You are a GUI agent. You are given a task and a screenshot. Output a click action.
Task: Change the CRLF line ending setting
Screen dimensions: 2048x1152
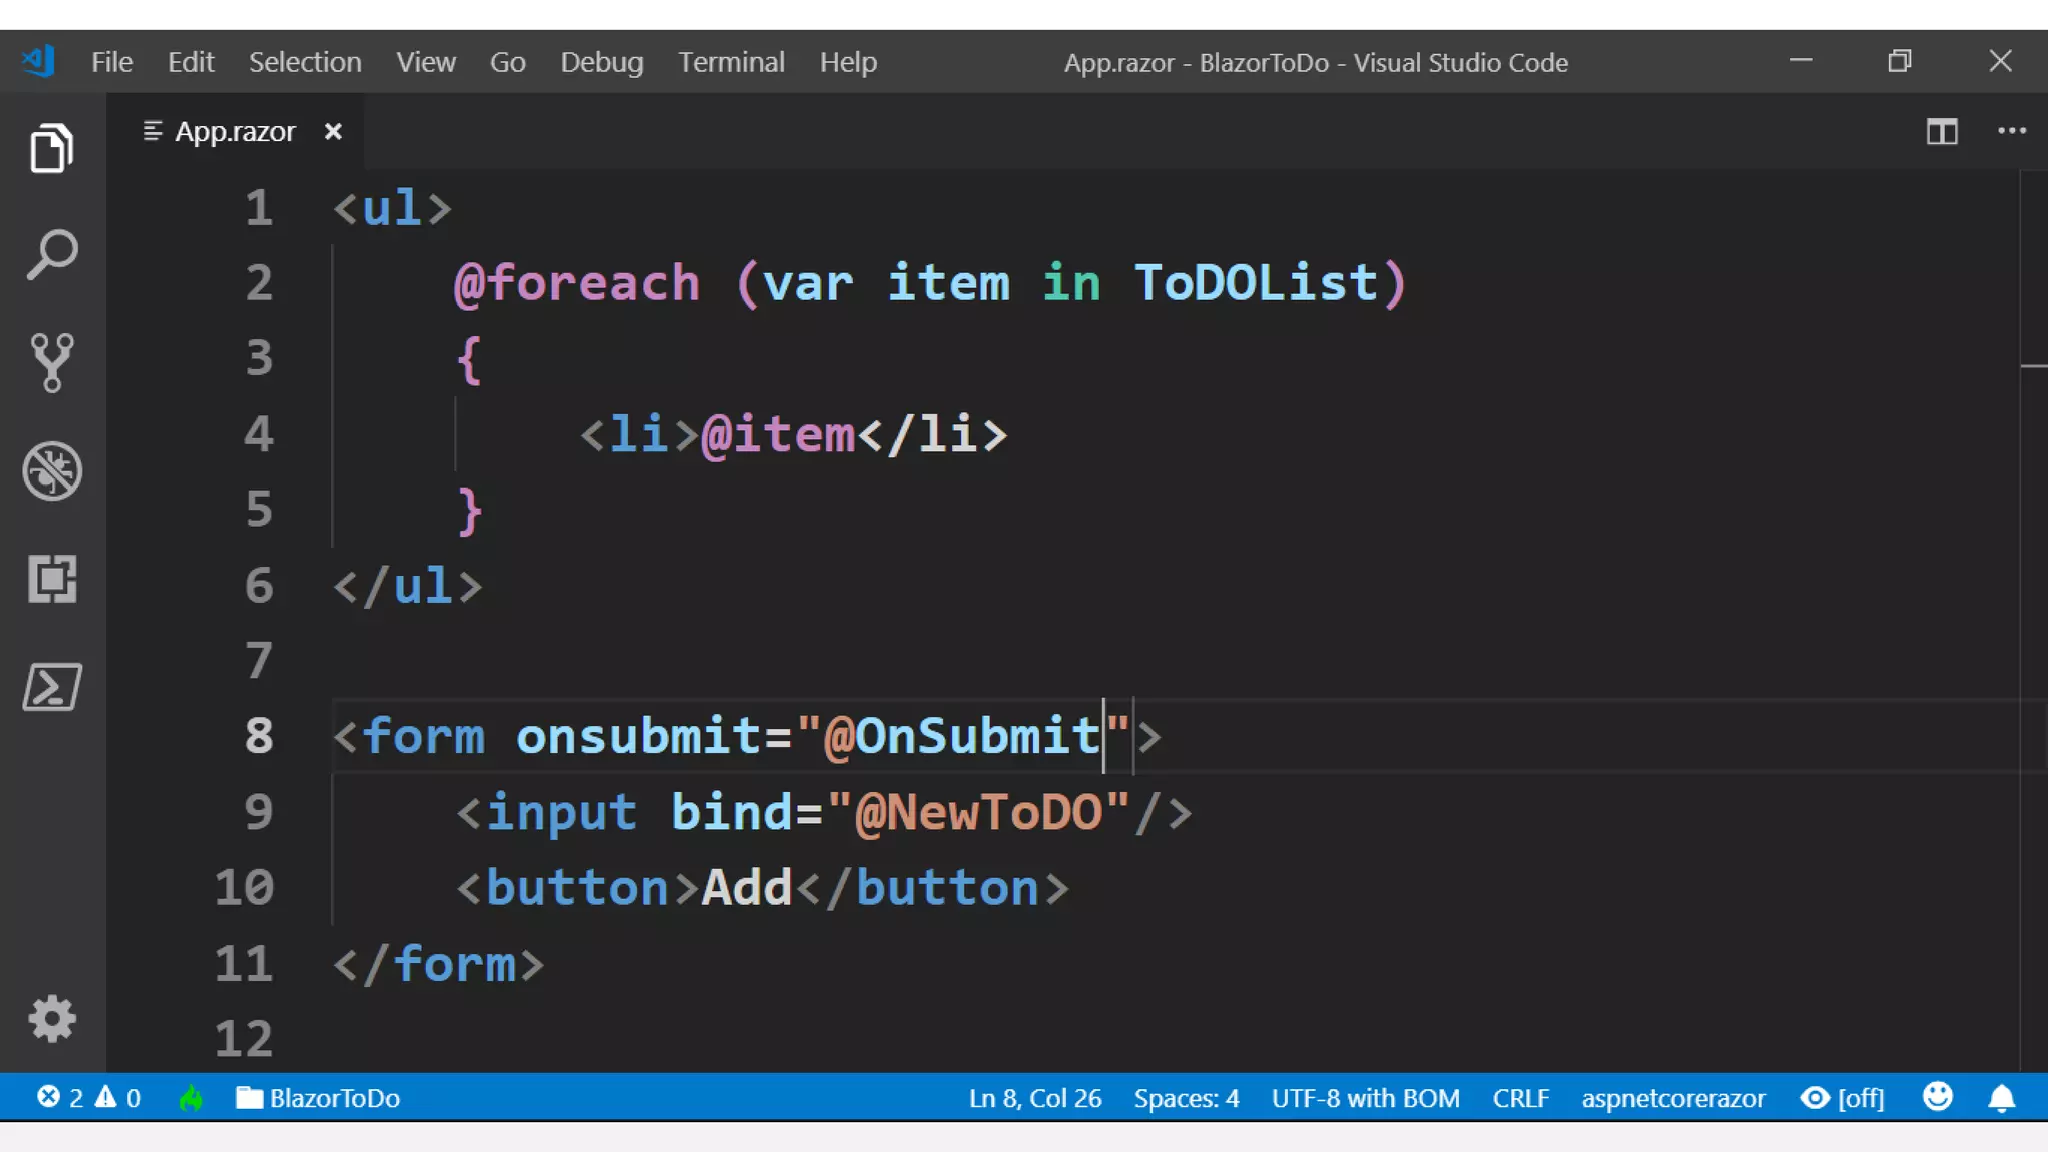[x=1520, y=1098]
